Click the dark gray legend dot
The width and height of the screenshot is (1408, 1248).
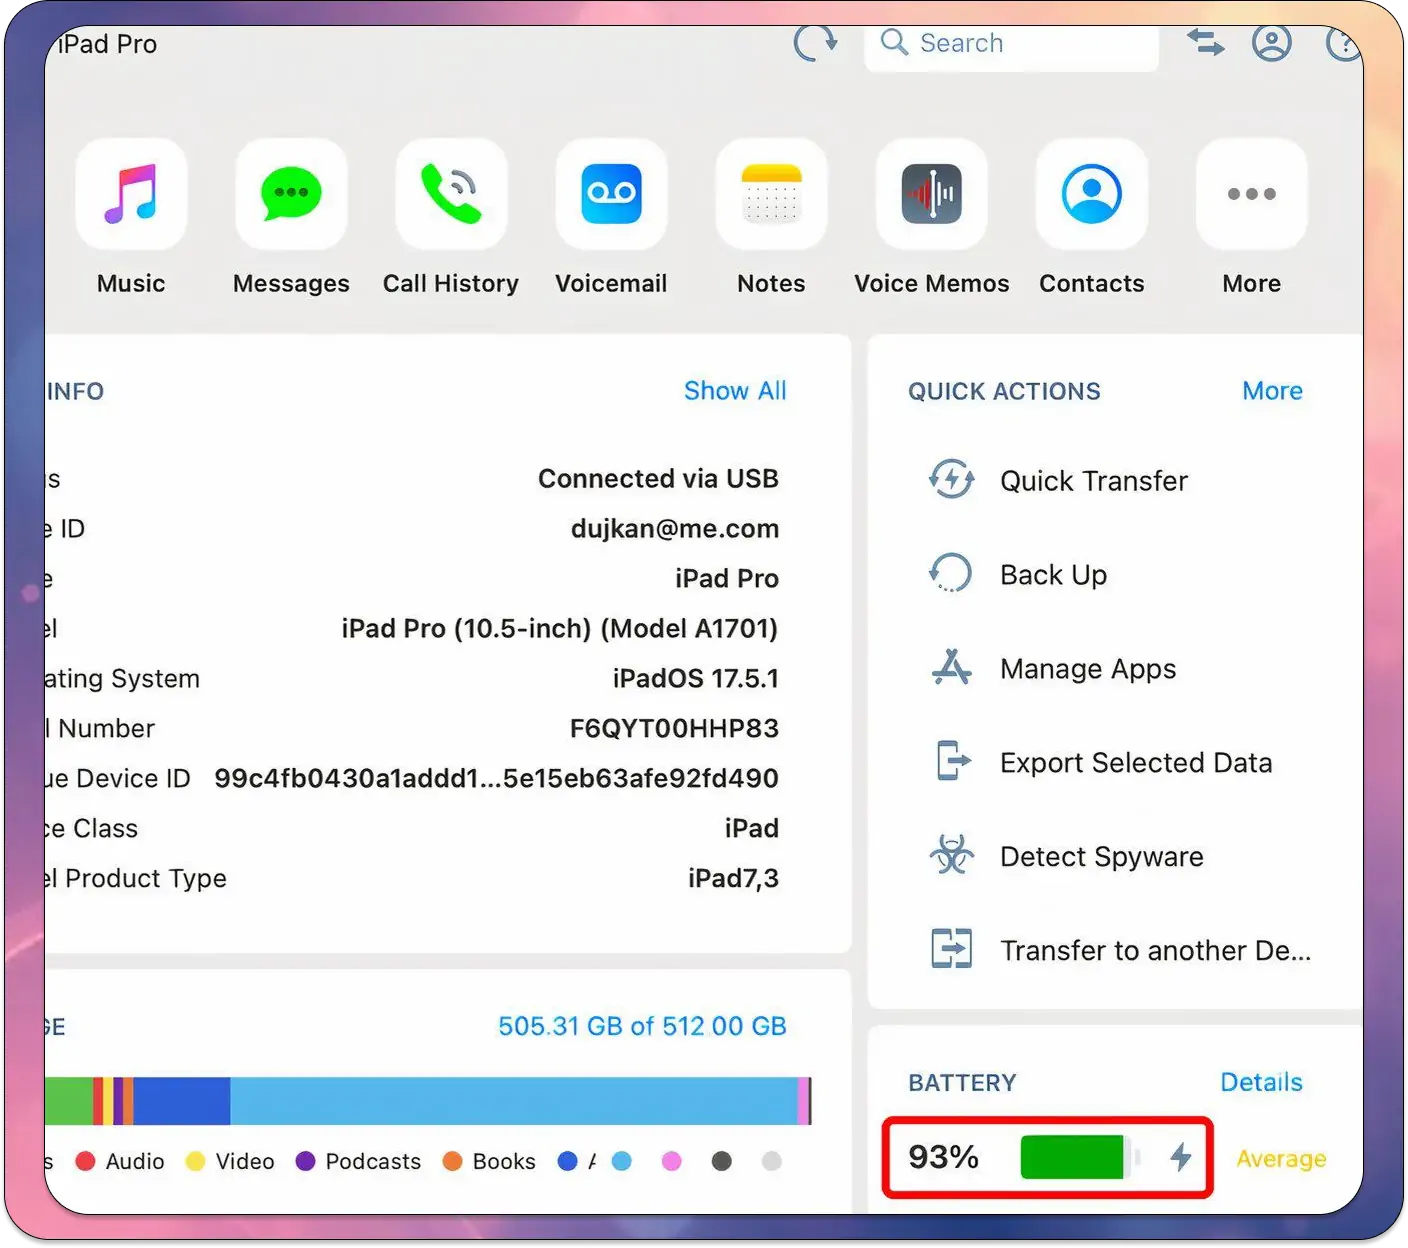click(x=721, y=1161)
